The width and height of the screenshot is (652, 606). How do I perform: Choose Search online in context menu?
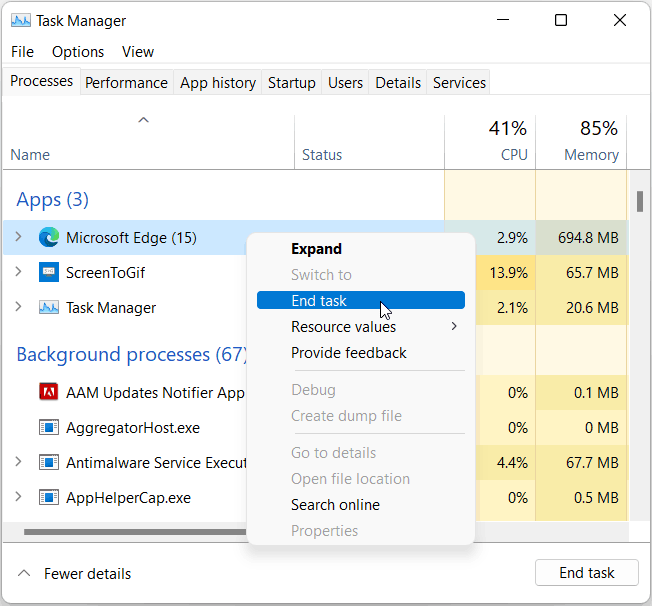pyautogui.click(x=361, y=505)
